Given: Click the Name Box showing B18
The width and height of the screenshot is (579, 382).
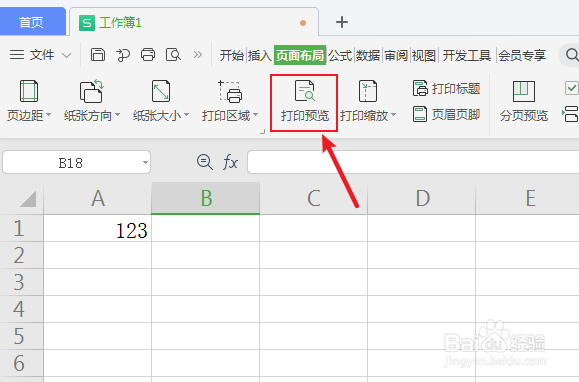Looking at the screenshot, I should (71, 163).
